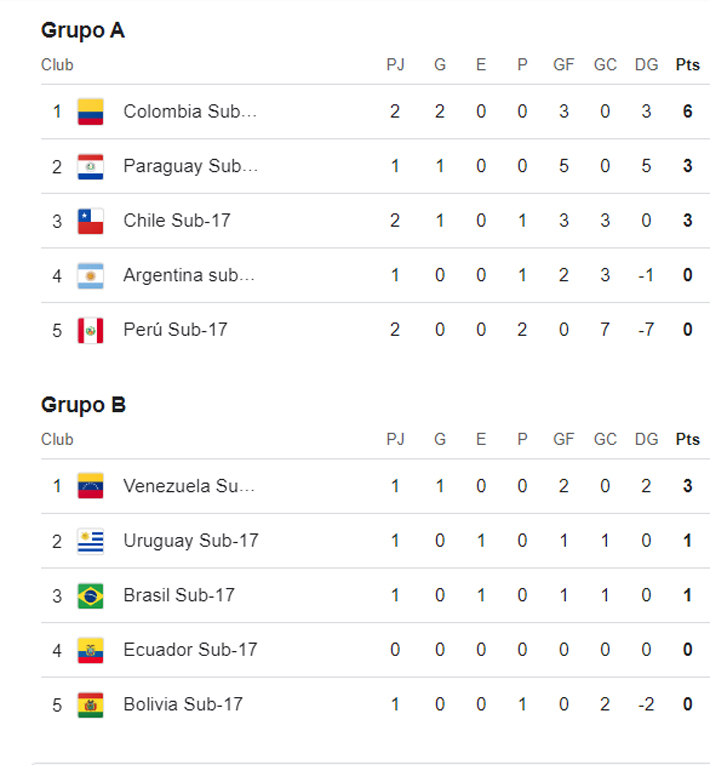Click the Grupo A heading
Viewport: 710px width, 765px height.
(x=83, y=30)
